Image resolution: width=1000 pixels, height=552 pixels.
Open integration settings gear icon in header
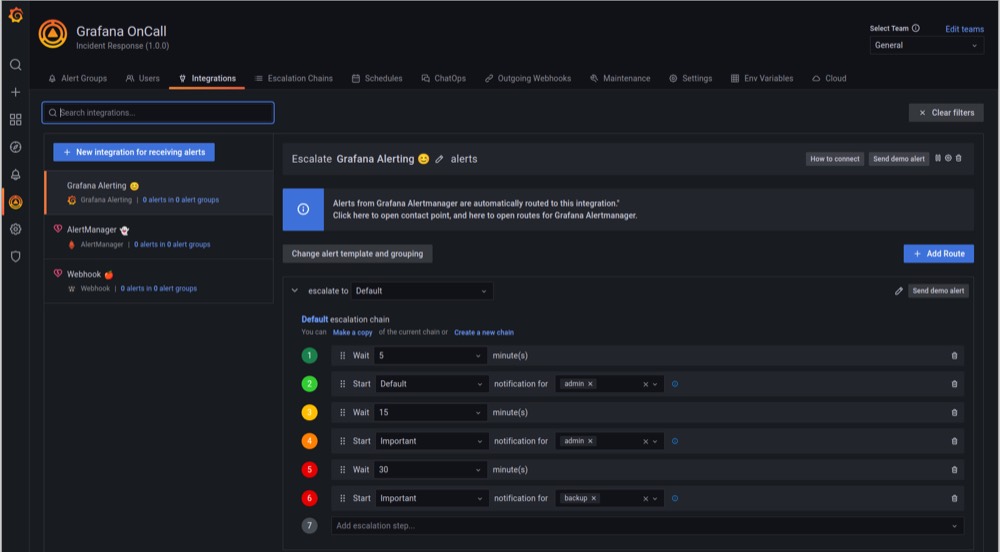coord(948,158)
